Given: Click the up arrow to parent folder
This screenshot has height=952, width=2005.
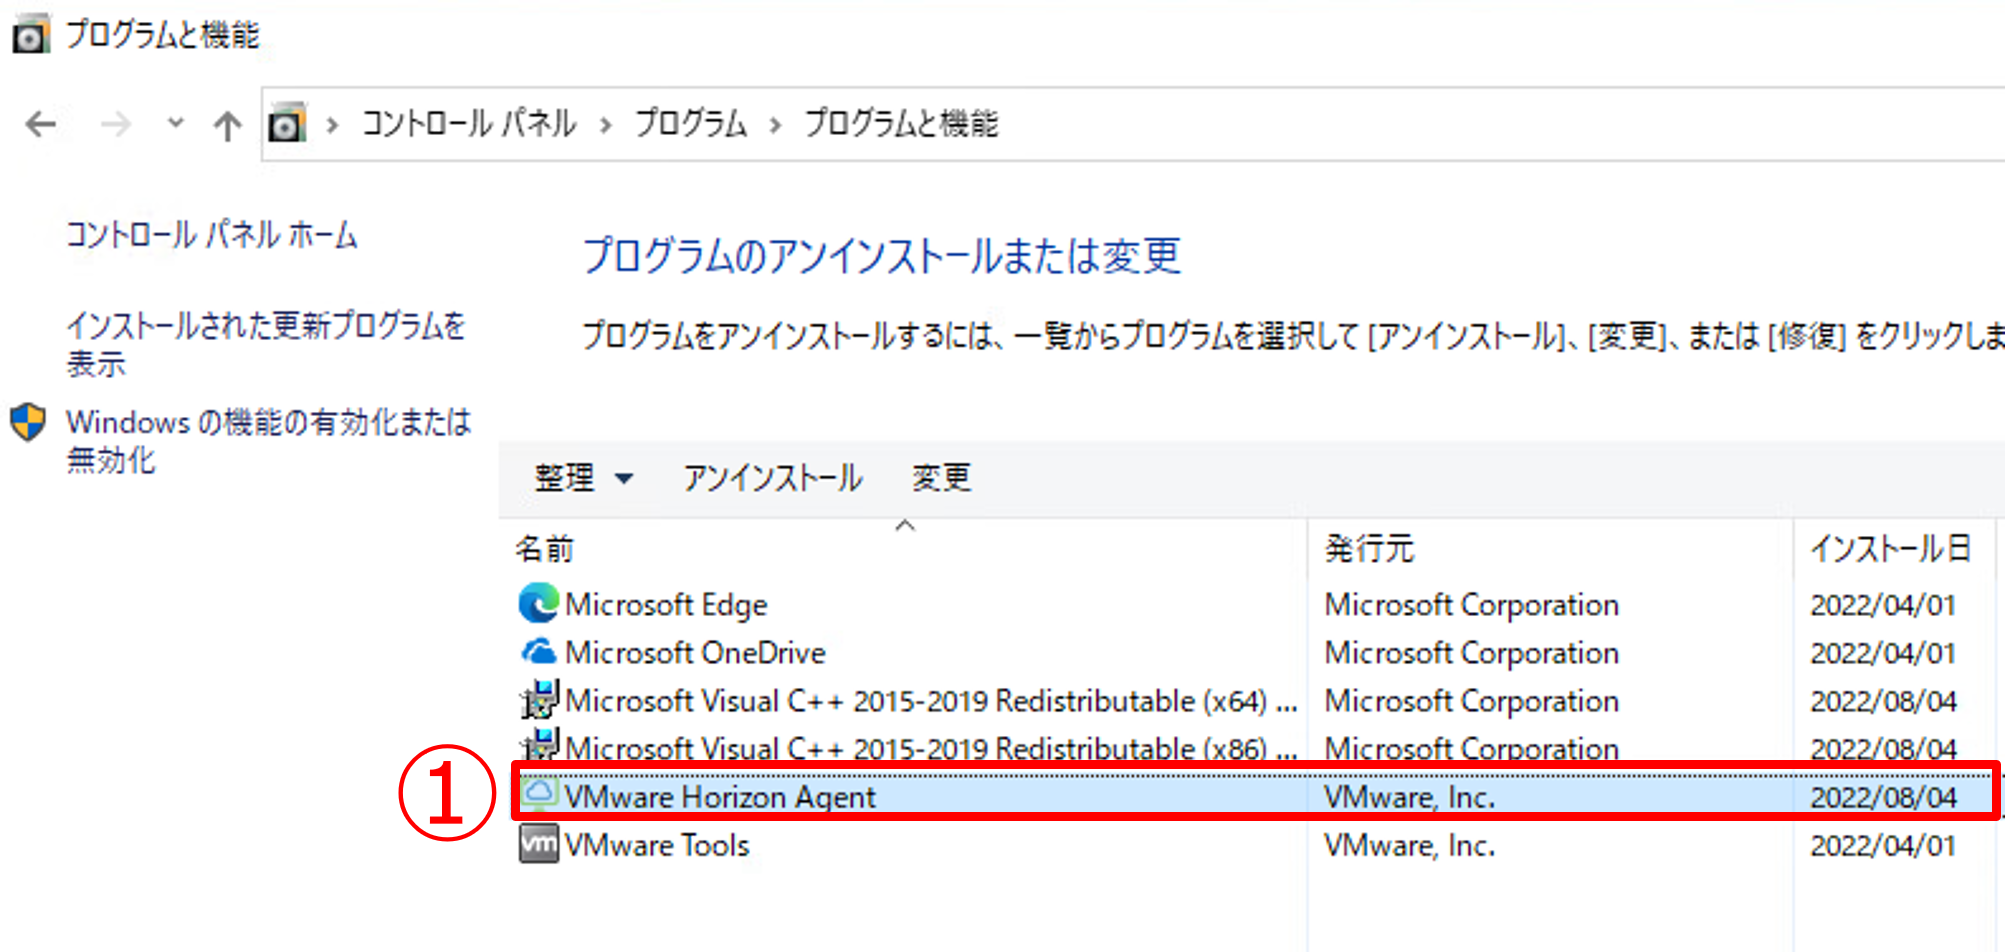Looking at the screenshot, I should (x=227, y=125).
